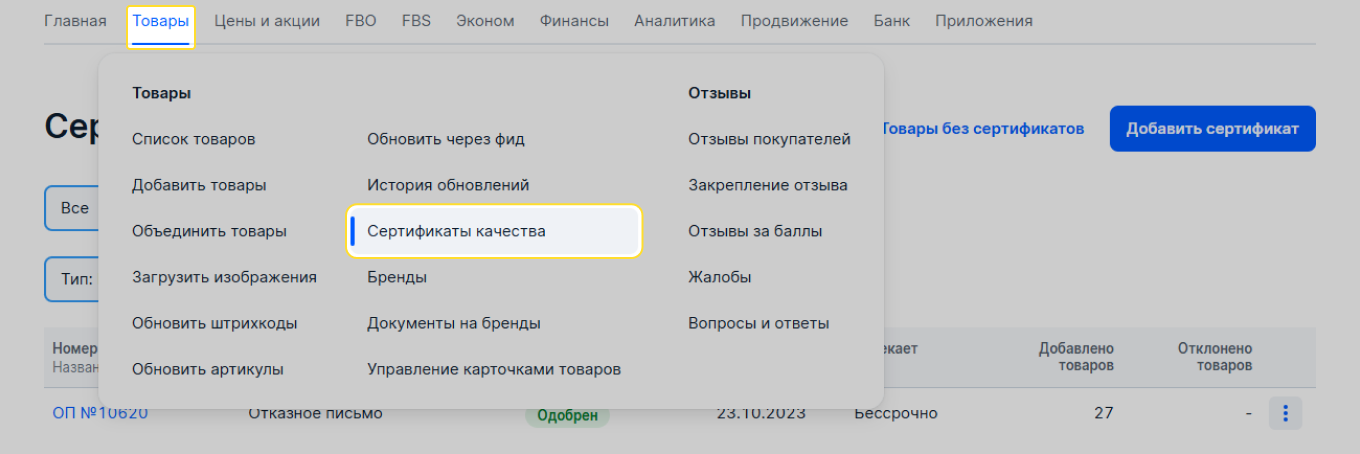Open the Товары menu tab
This screenshot has width=1360, height=454.
[x=160, y=21]
